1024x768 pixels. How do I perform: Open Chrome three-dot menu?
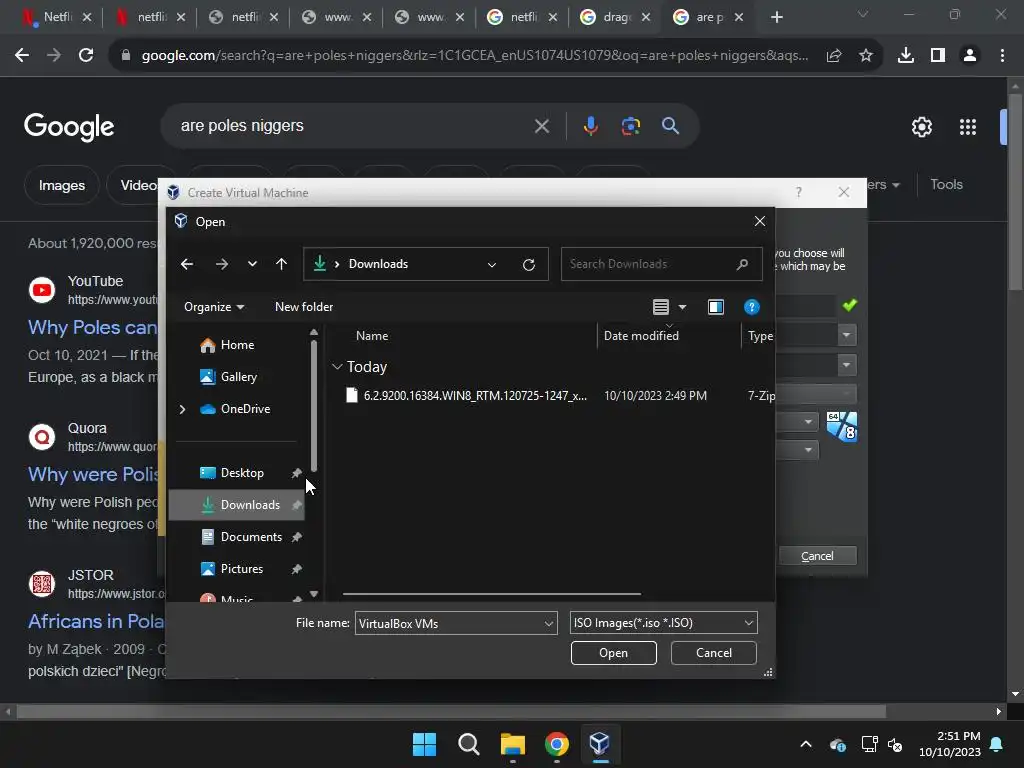pos(1002,56)
